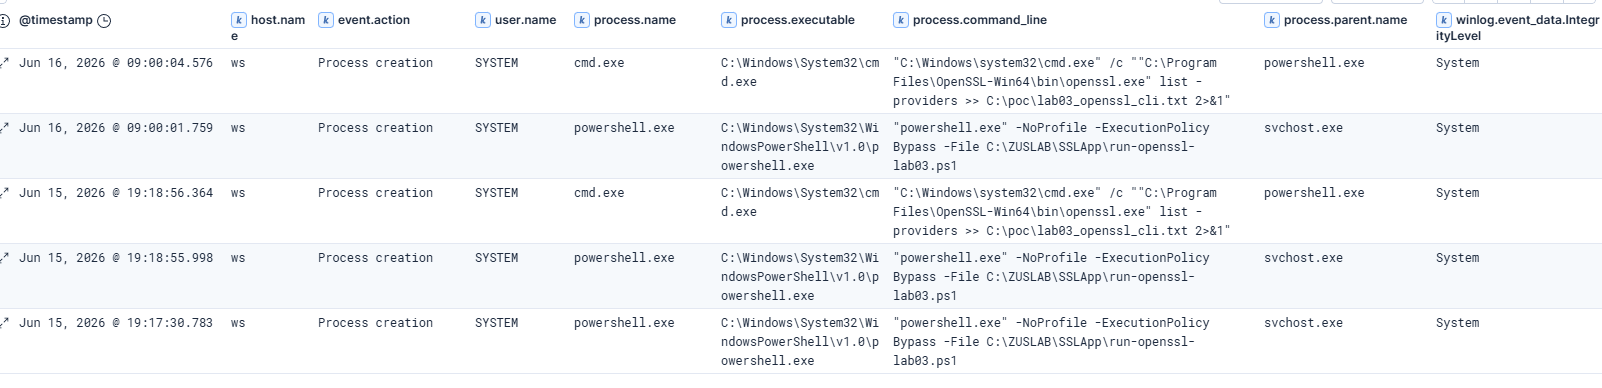Screen dimensions: 1602x388
Task: Click parent powershell.exe in 09:00:04.576 row
Action: (x=1314, y=63)
